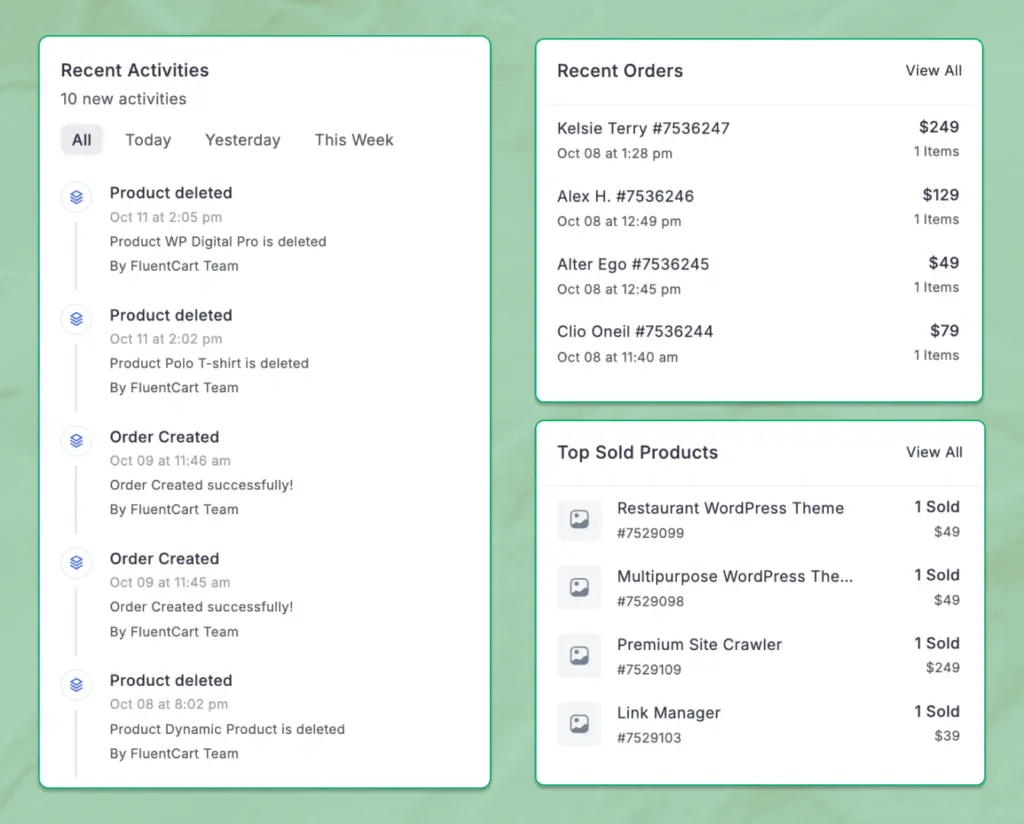Screen dimensions: 1024x824
Task: Open the Premium Site Crawler product name
Action: coord(699,645)
